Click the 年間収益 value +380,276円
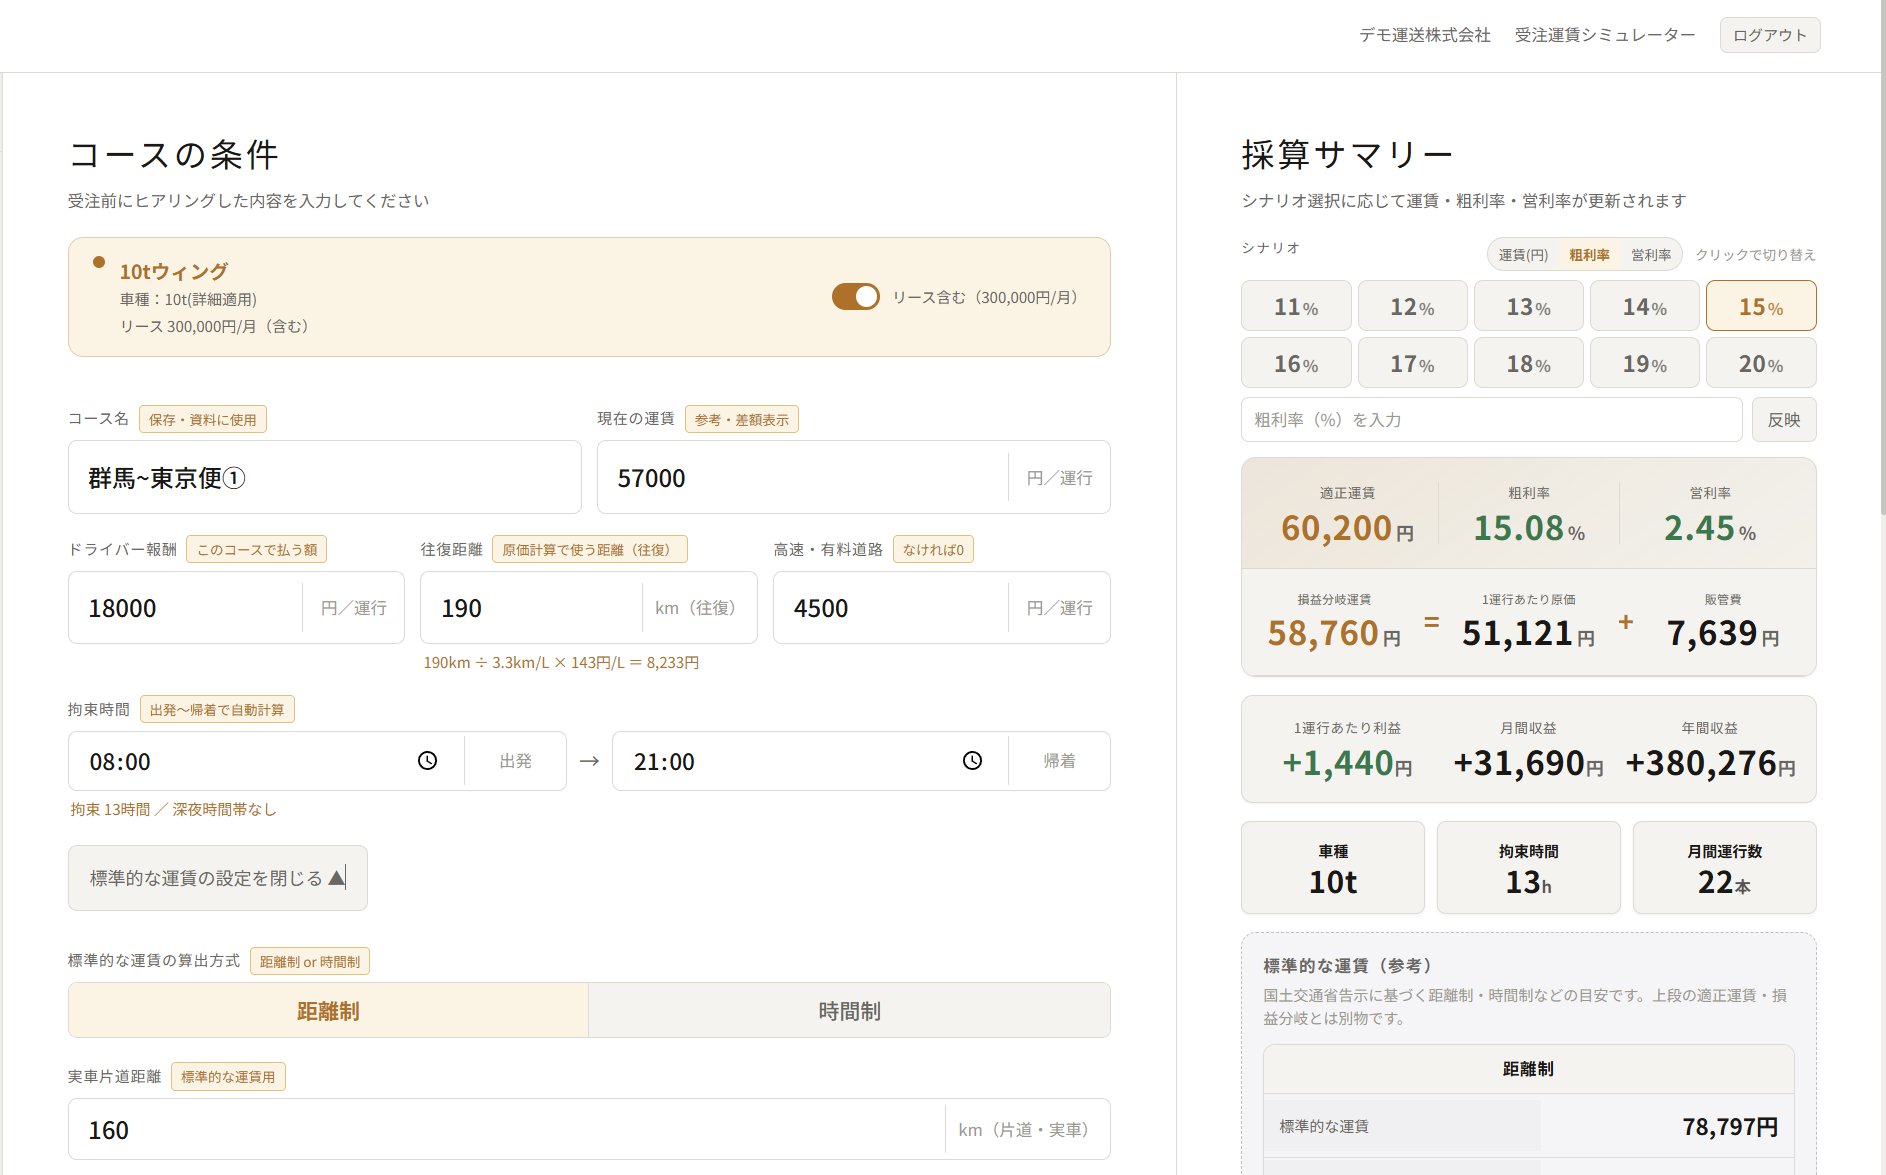This screenshot has height=1175, width=1886. point(1710,763)
